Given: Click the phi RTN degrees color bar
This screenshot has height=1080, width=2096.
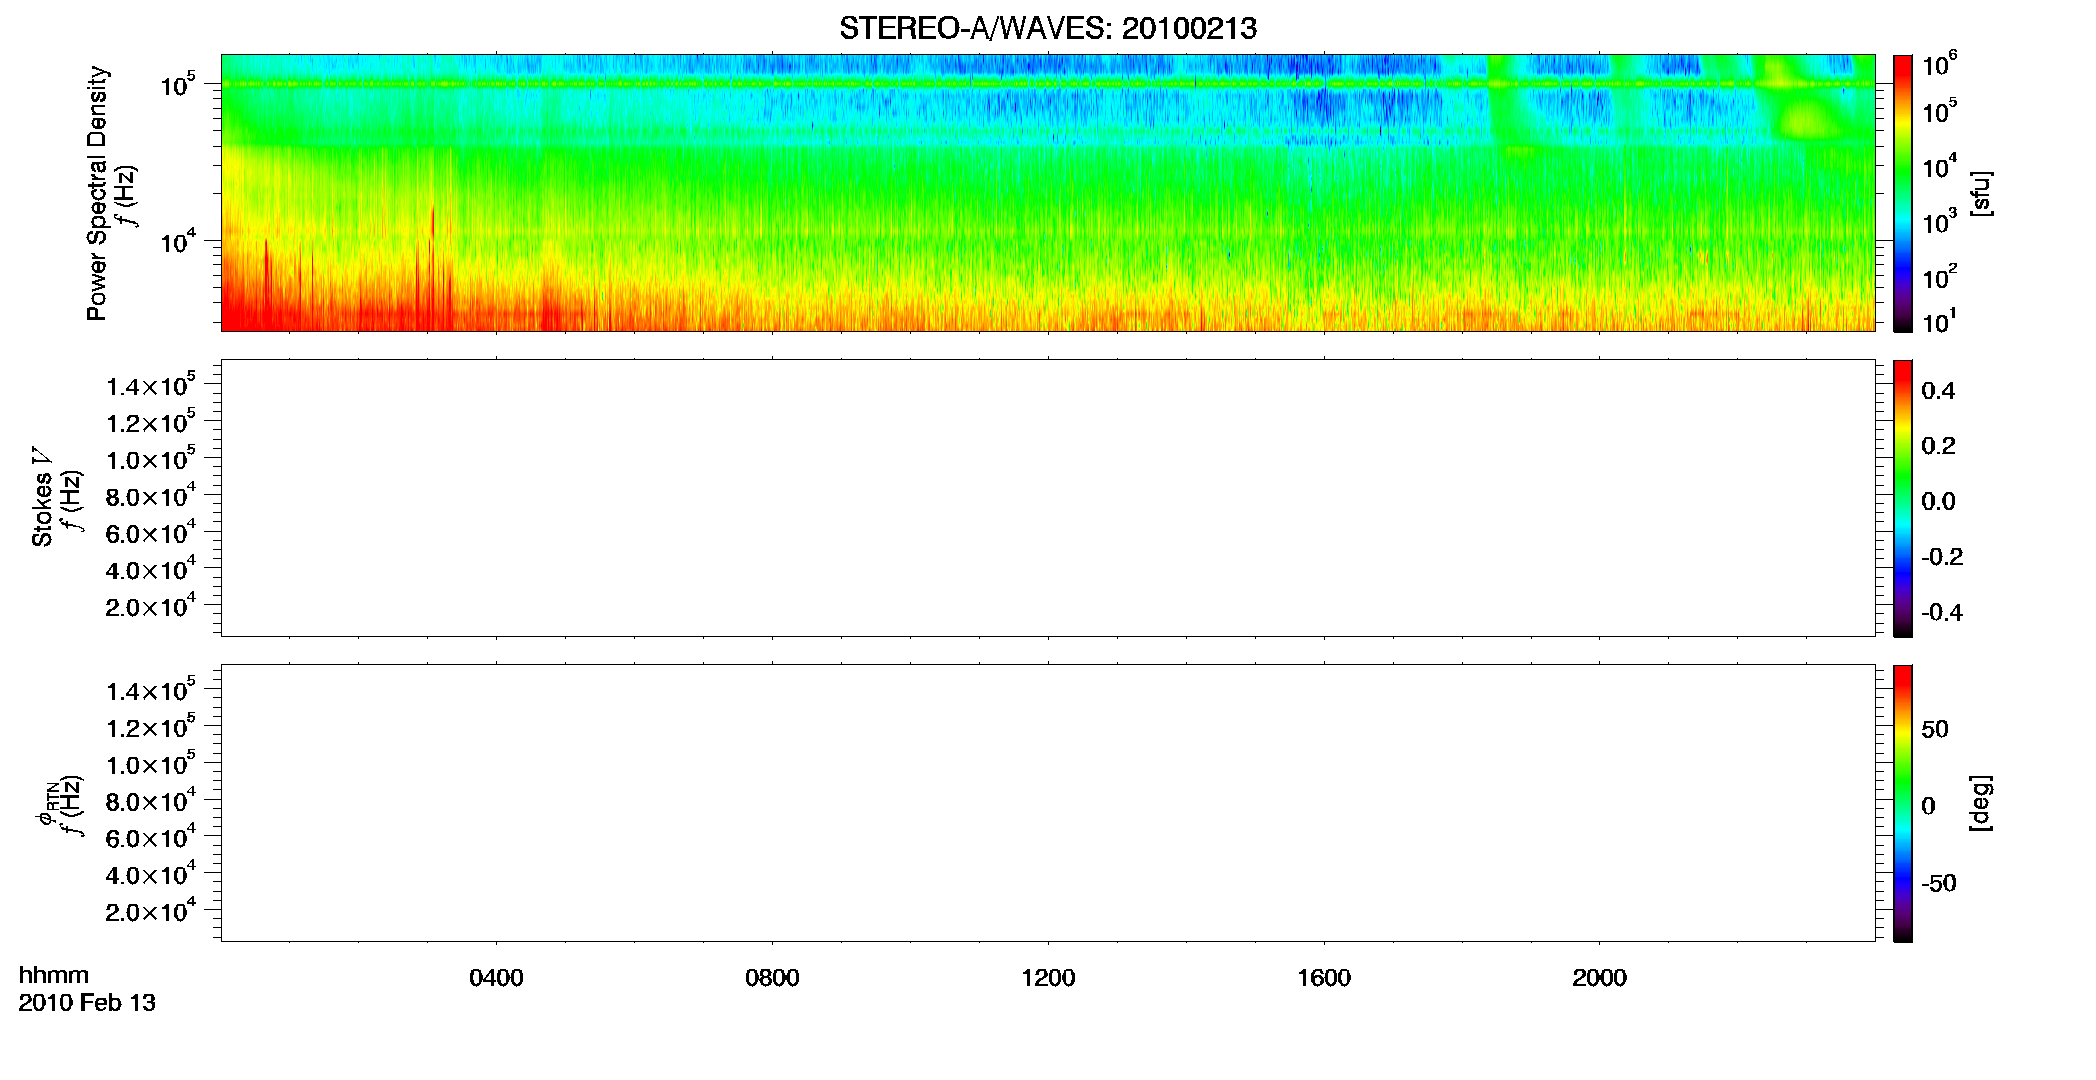Looking at the screenshot, I should tap(1902, 803).
